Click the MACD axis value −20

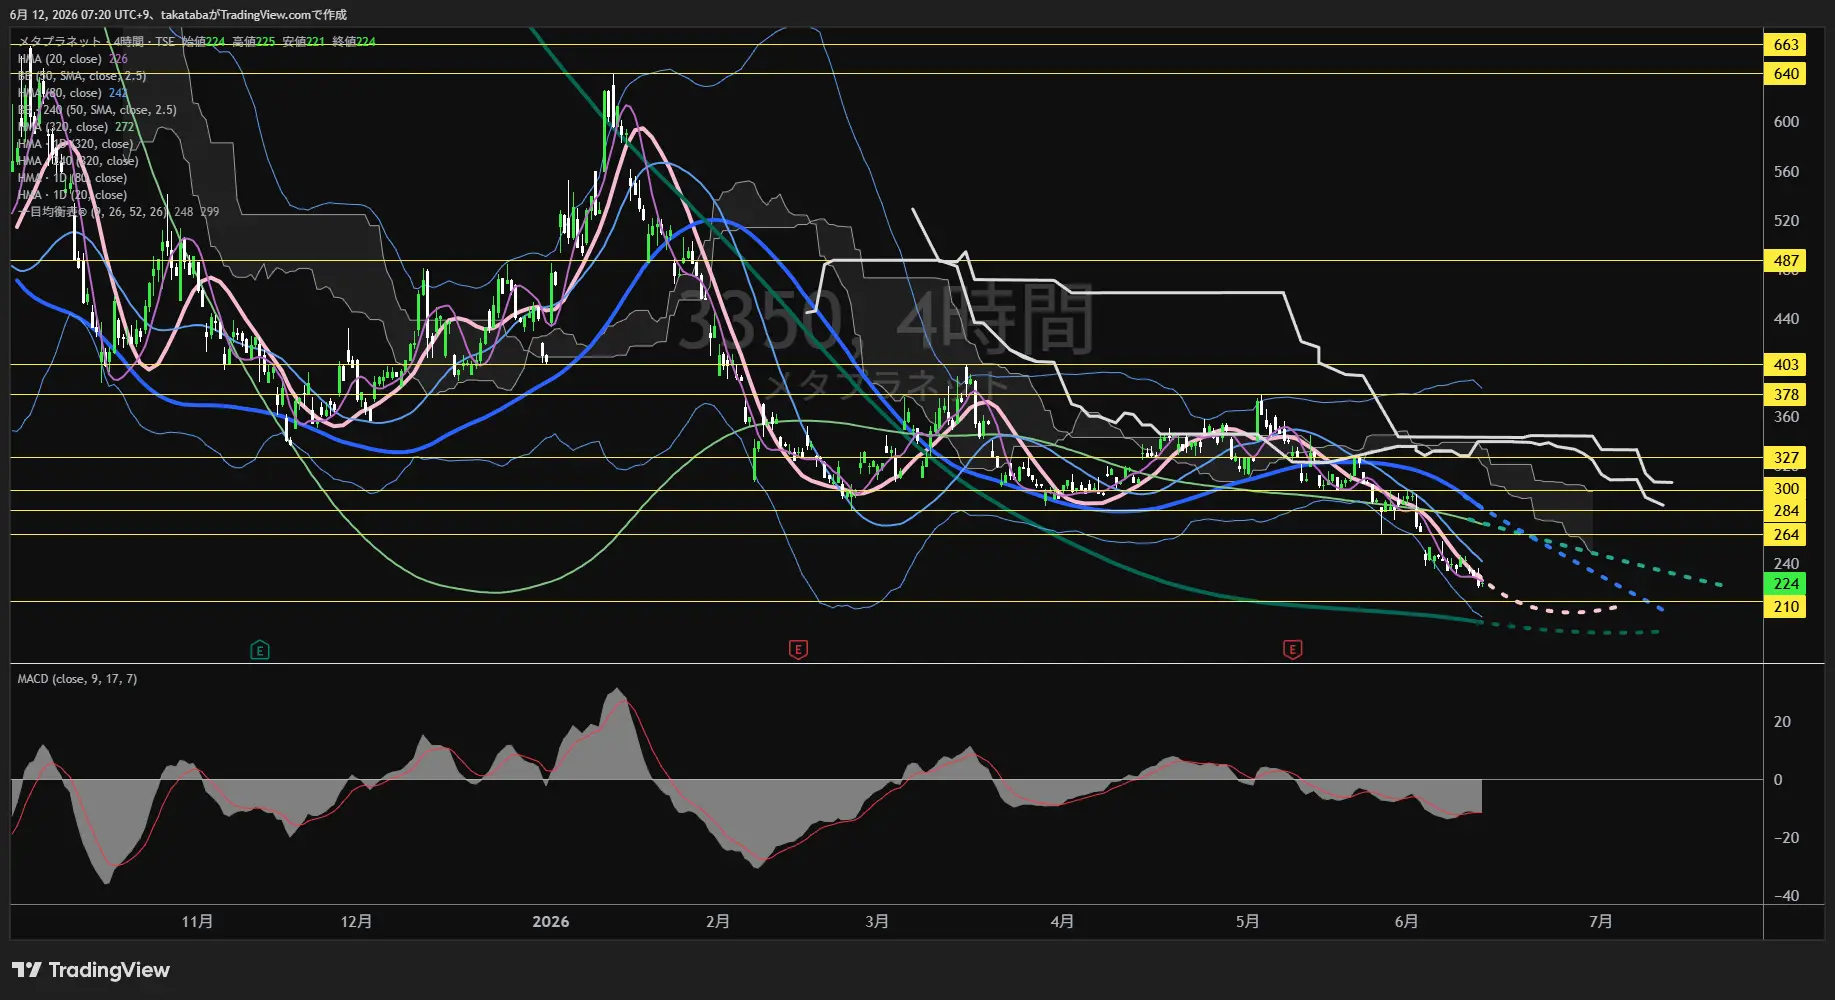point(1786,838)
